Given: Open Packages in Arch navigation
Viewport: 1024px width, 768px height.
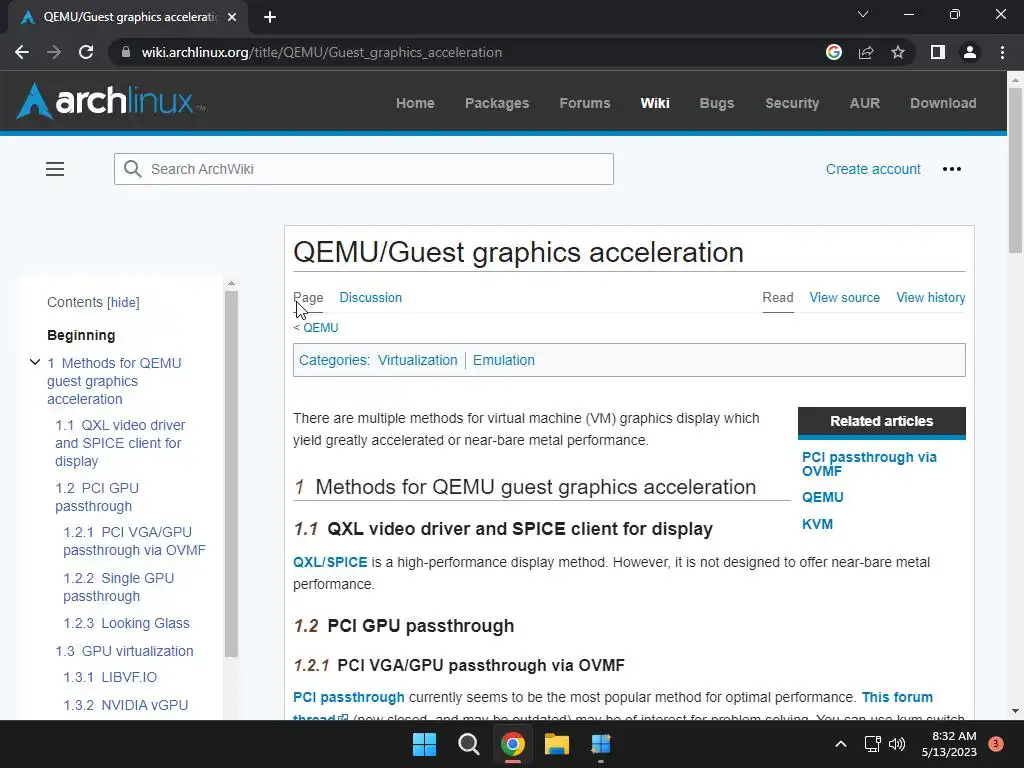Looking at the screenshot, I should click(497, 103).
